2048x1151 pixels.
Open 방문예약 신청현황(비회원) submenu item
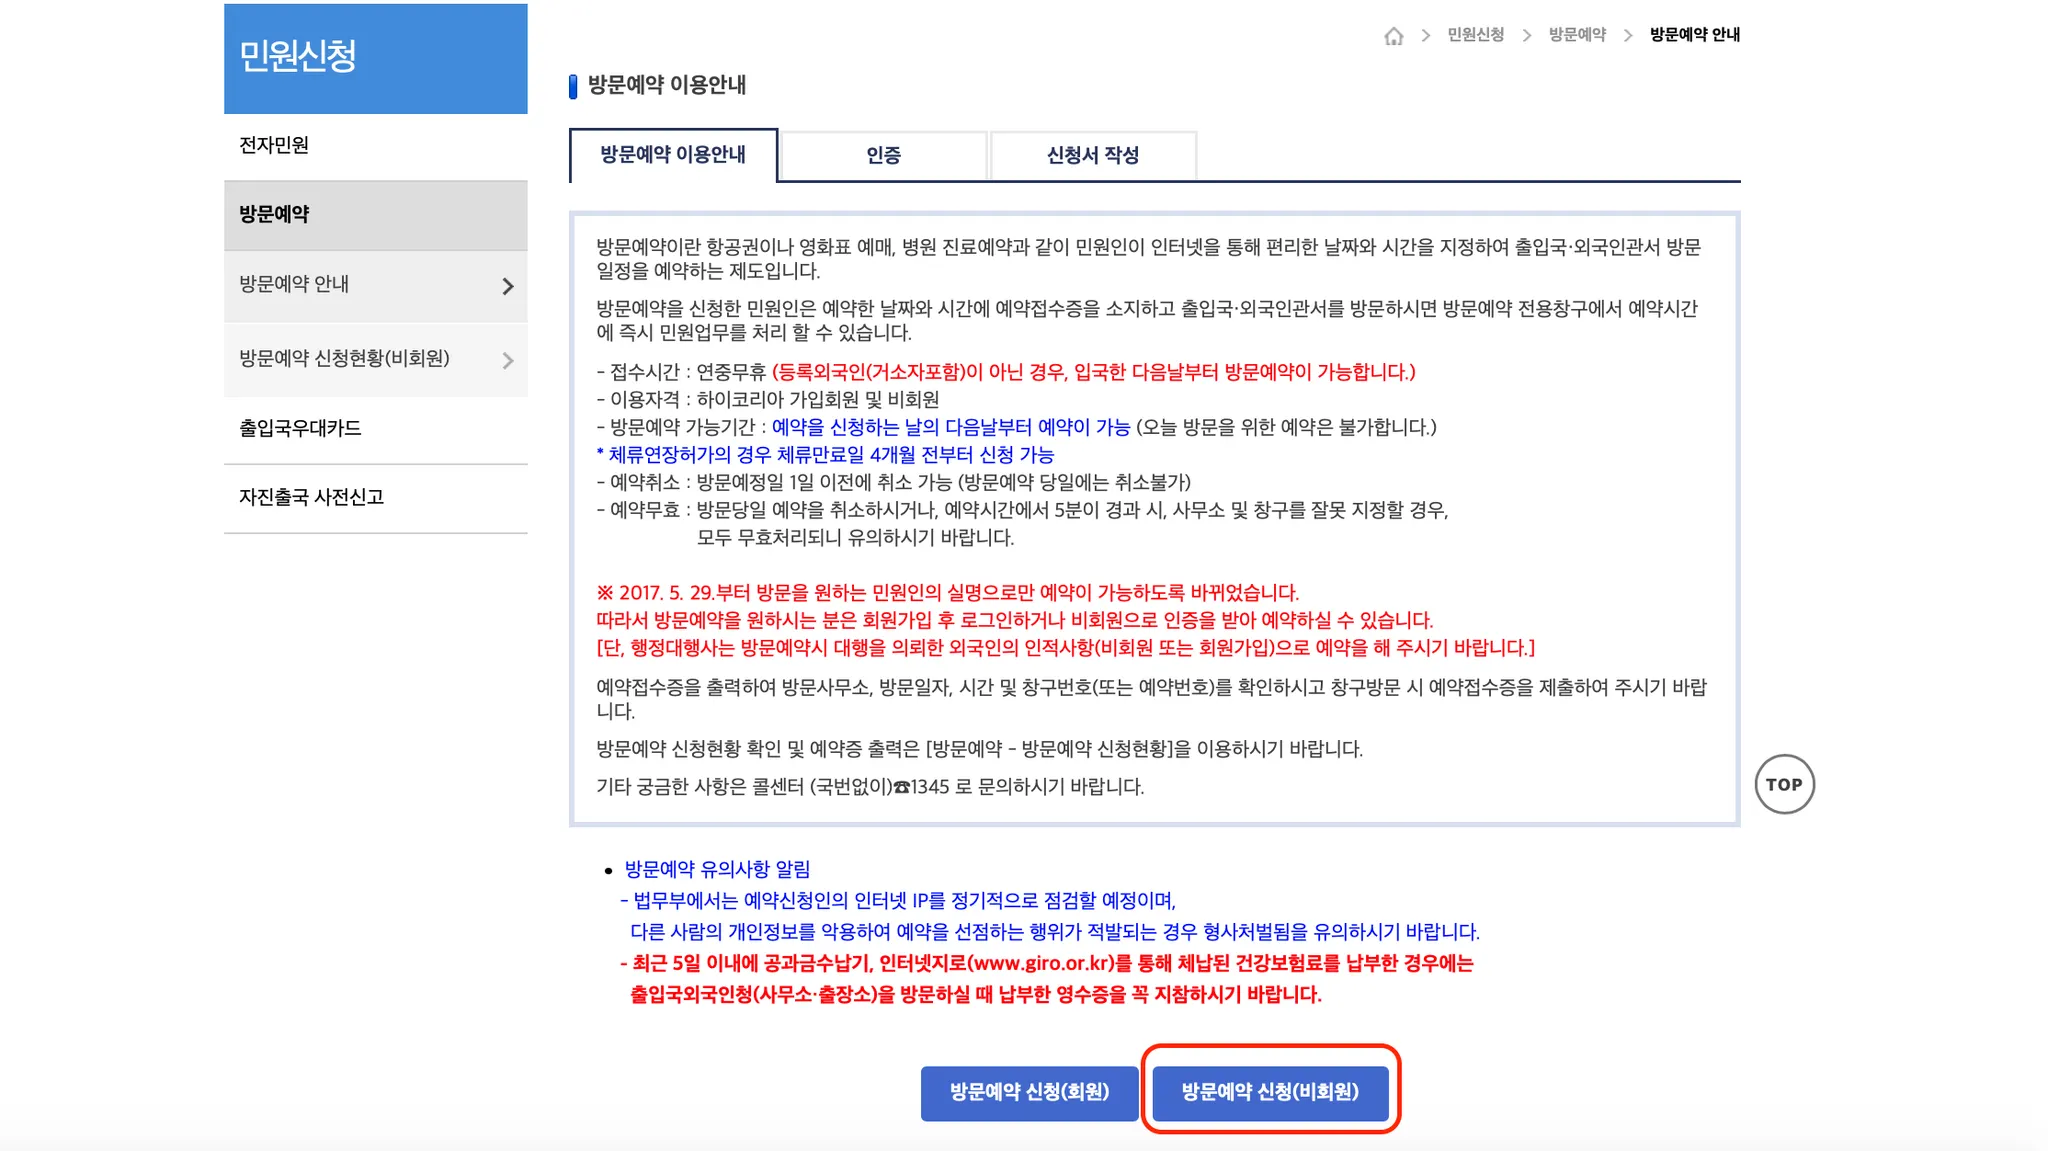pos(344,358)
